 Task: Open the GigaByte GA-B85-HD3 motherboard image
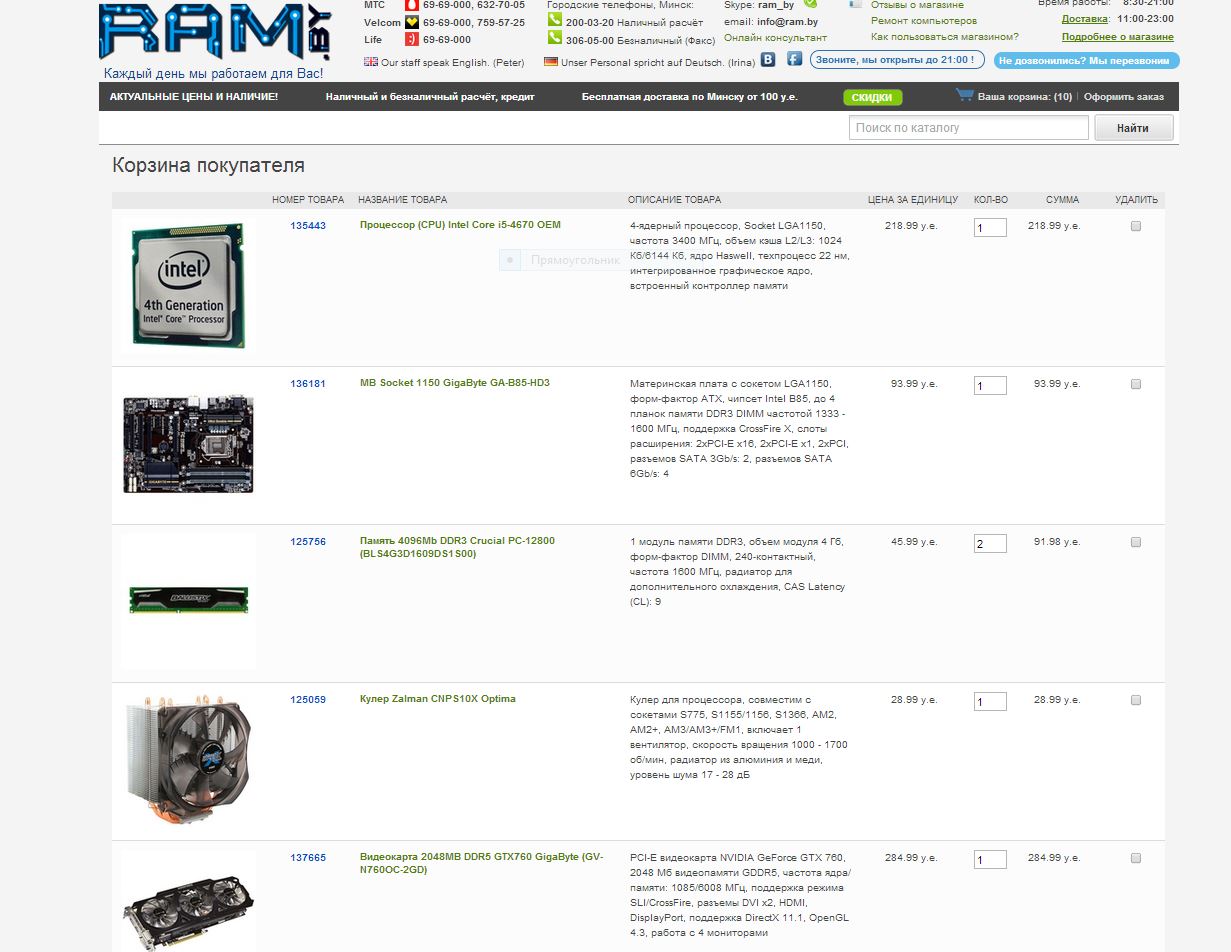tap(188, 444)
